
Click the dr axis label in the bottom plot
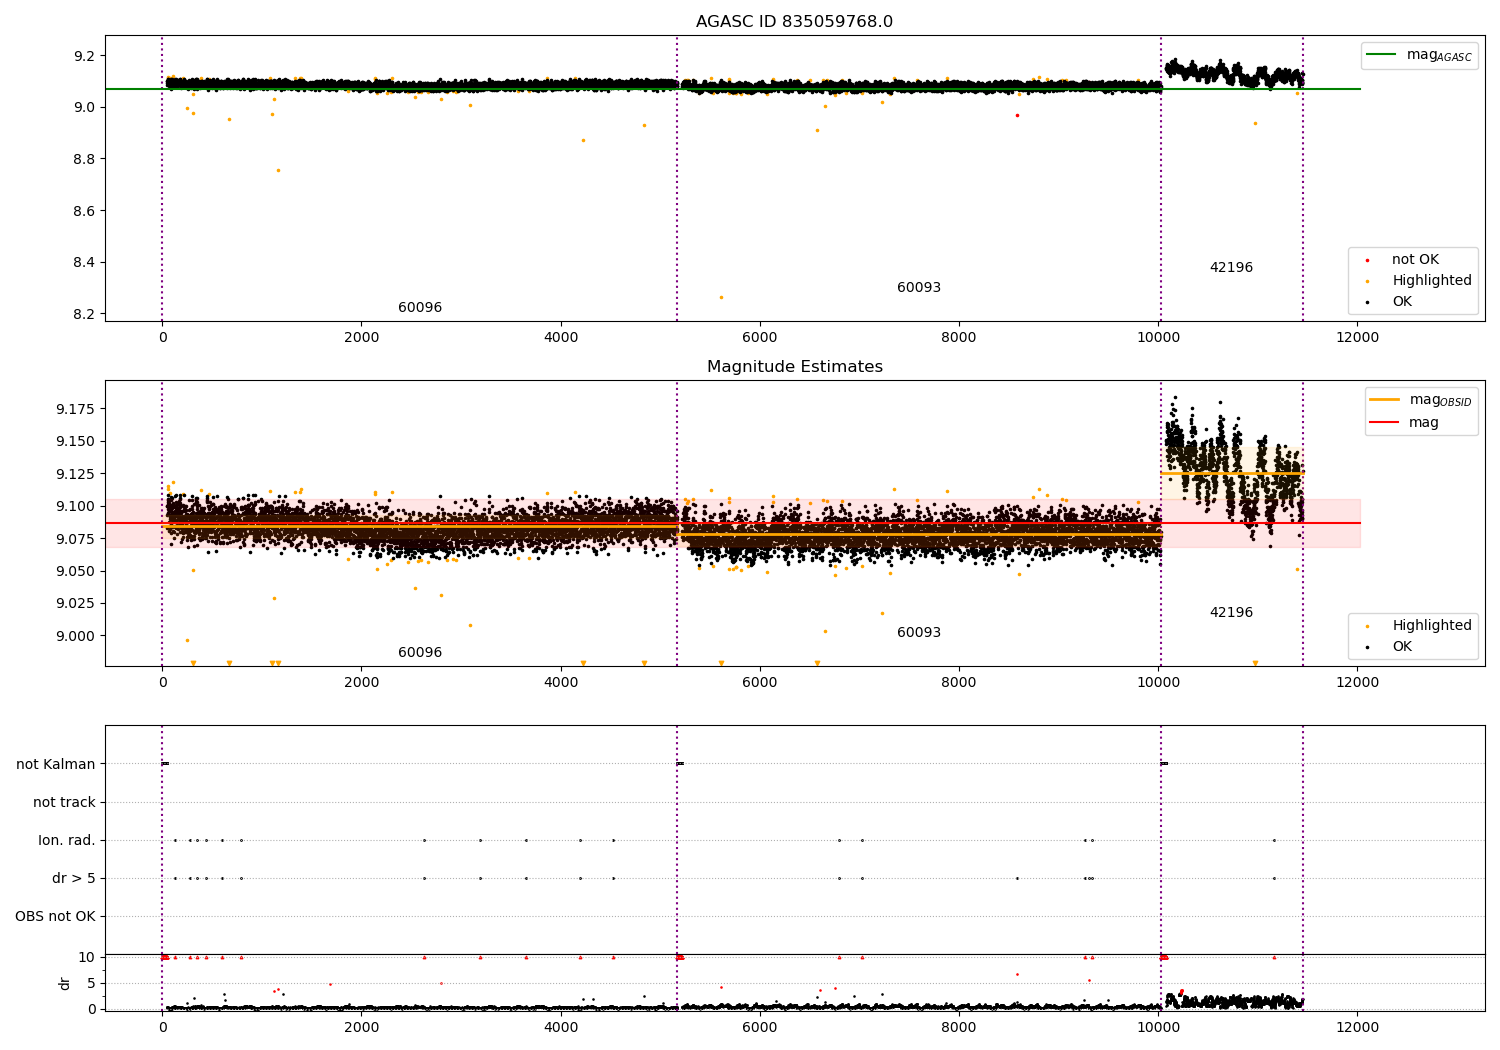[x=65, y=983]
